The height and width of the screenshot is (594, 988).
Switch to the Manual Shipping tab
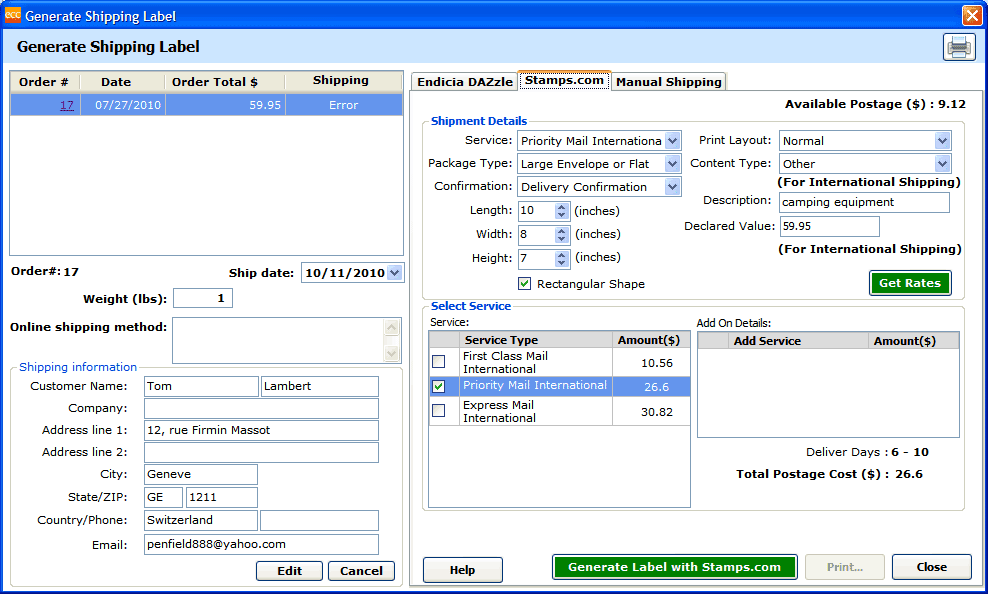669,82
